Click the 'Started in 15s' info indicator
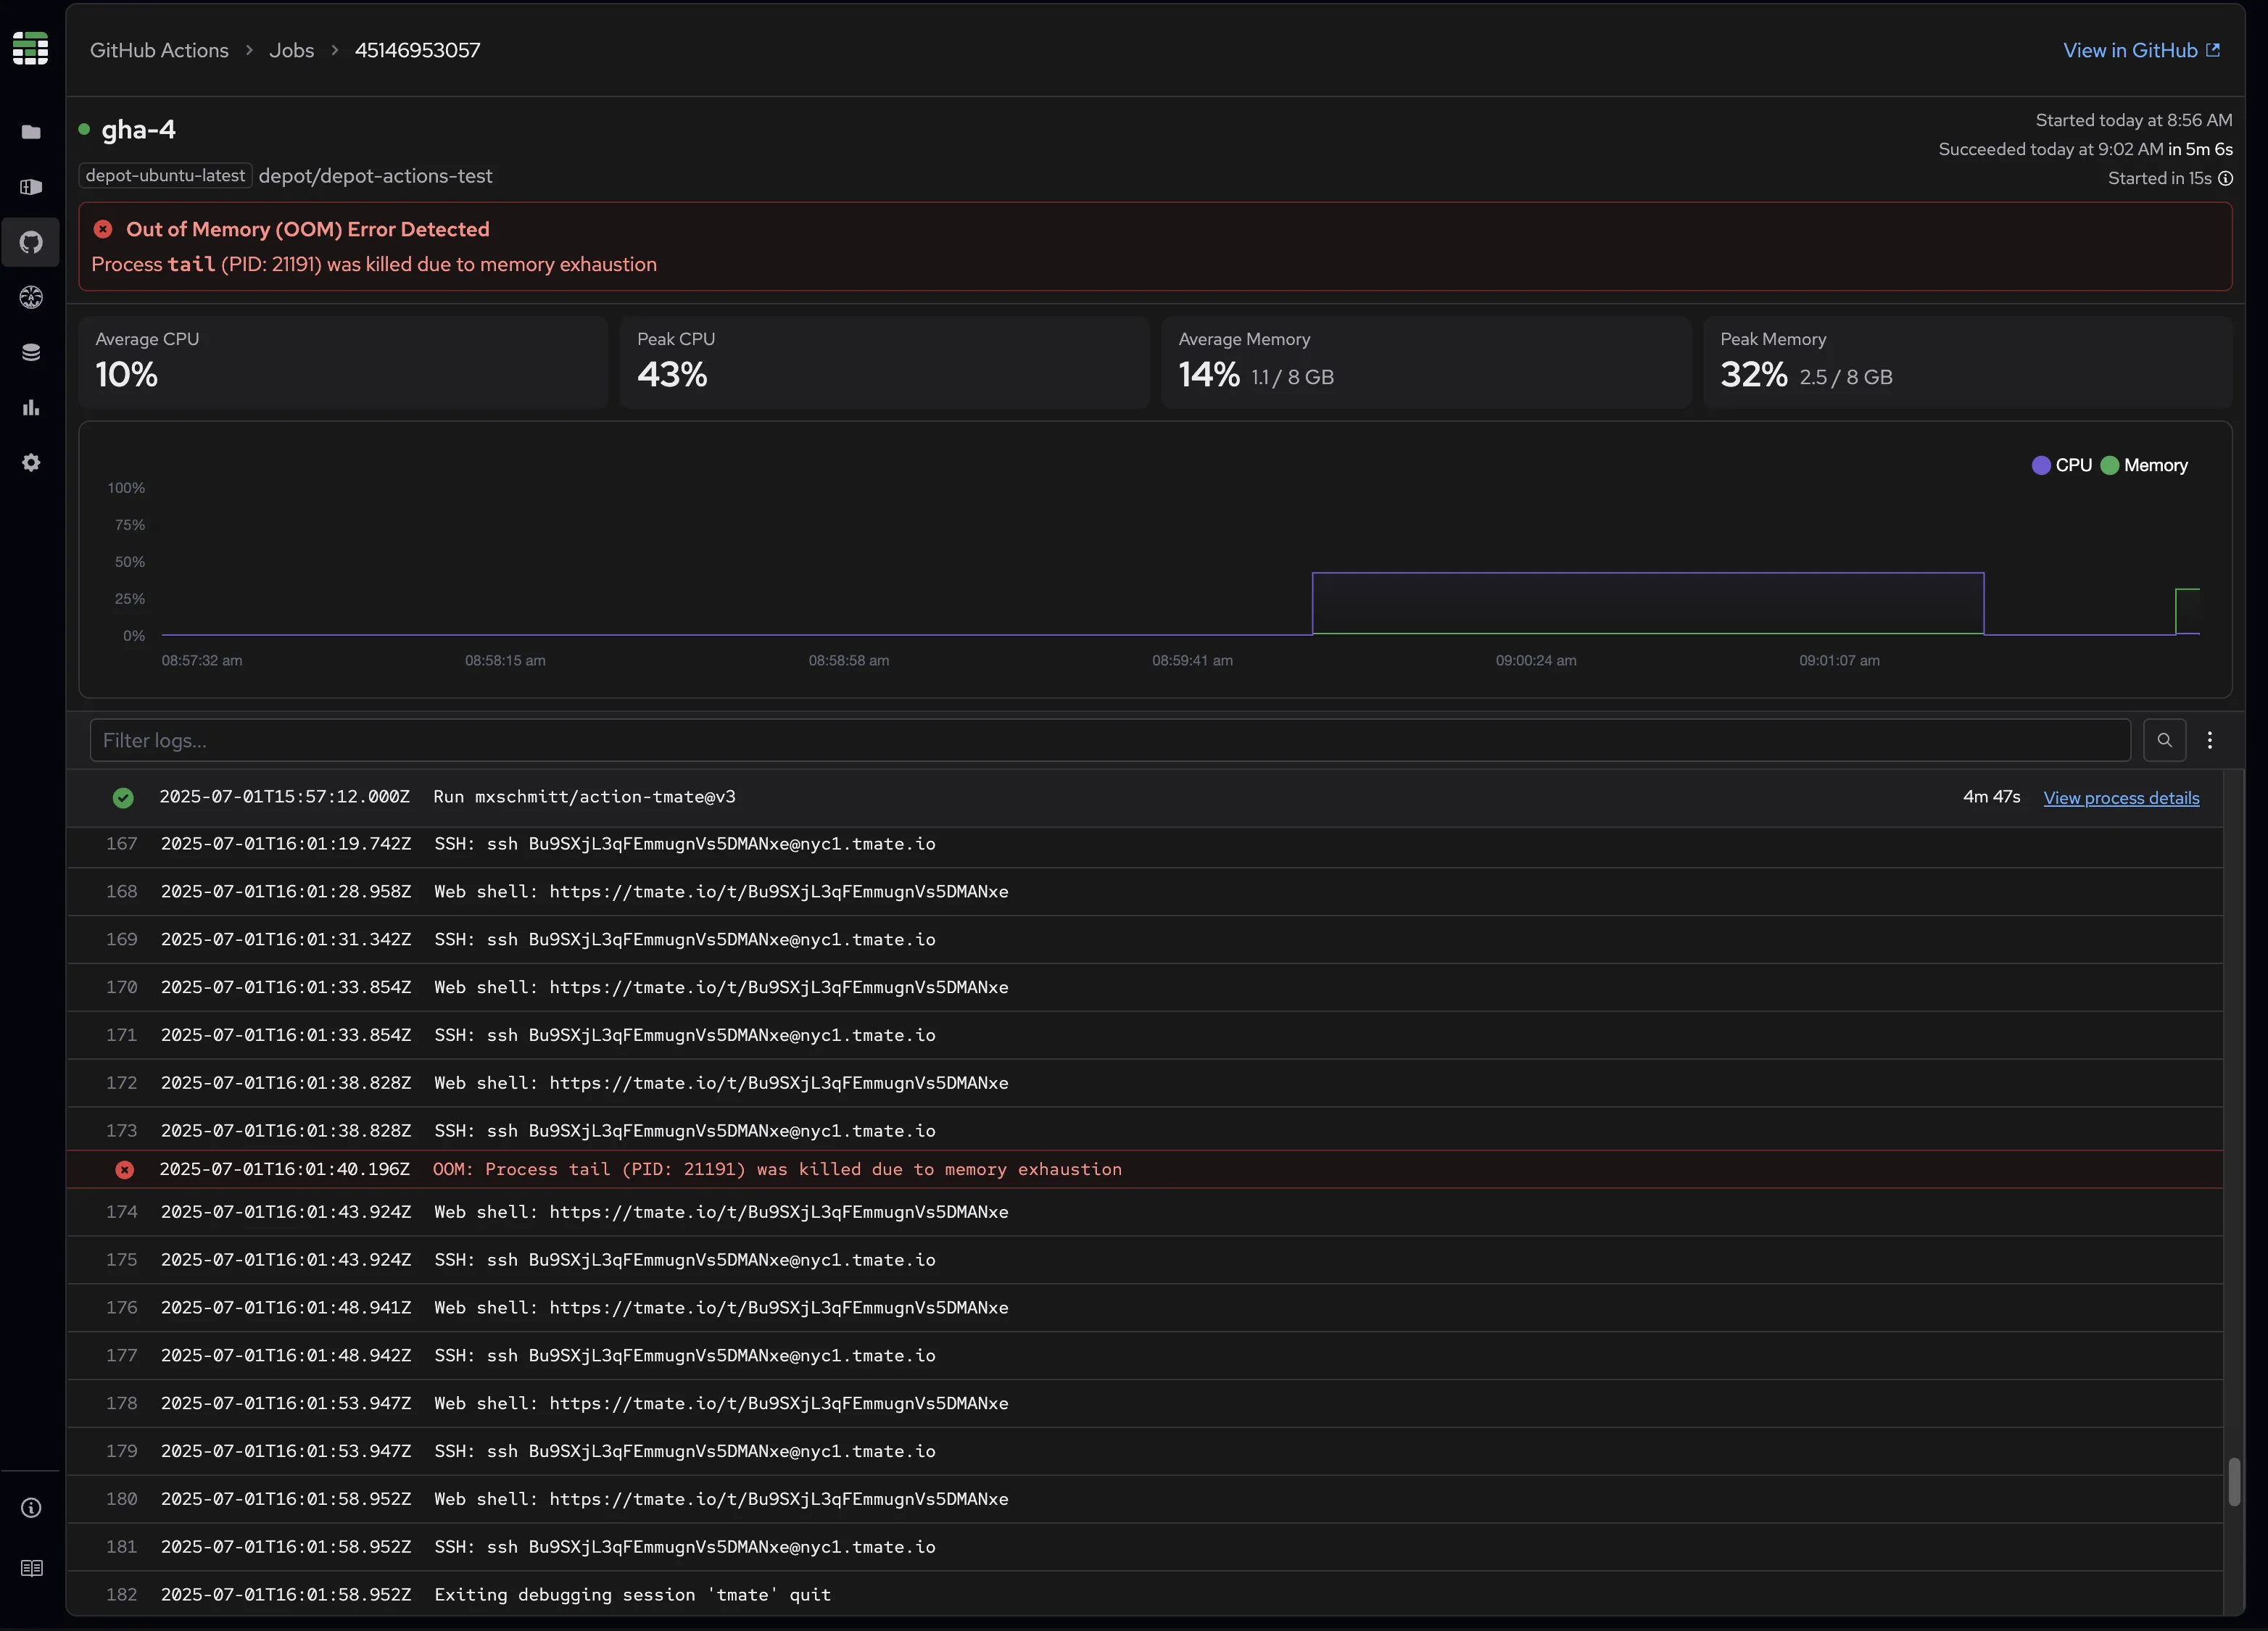The image size is (2268, 1631). 2226,178
